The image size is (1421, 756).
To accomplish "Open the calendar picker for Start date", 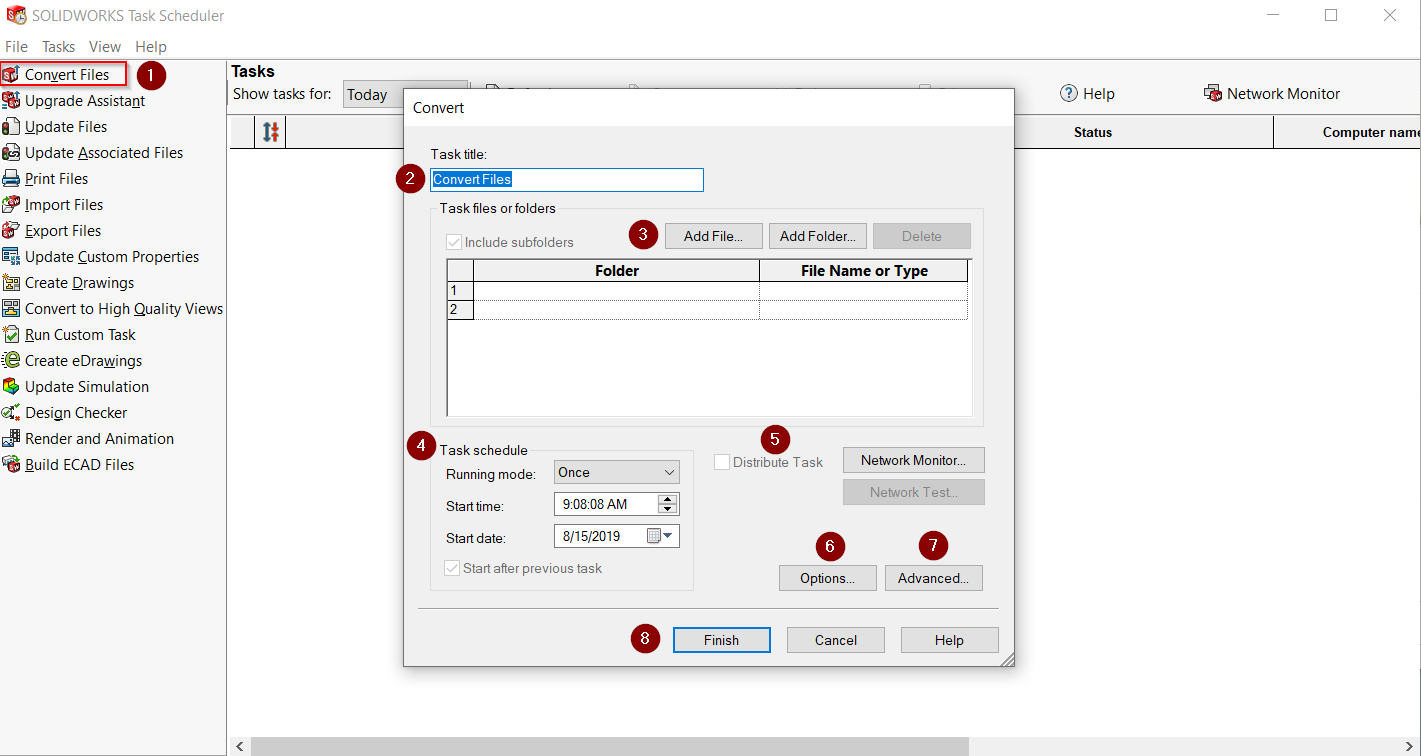I will coord(661,536).
